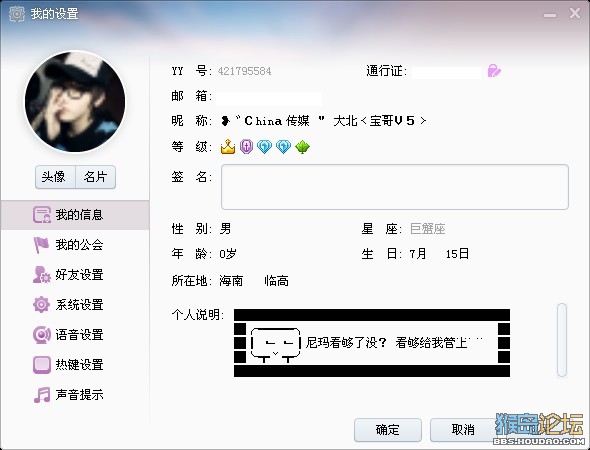
Task: Click the green leaf level icon
Action: click(x=302, y=147)
